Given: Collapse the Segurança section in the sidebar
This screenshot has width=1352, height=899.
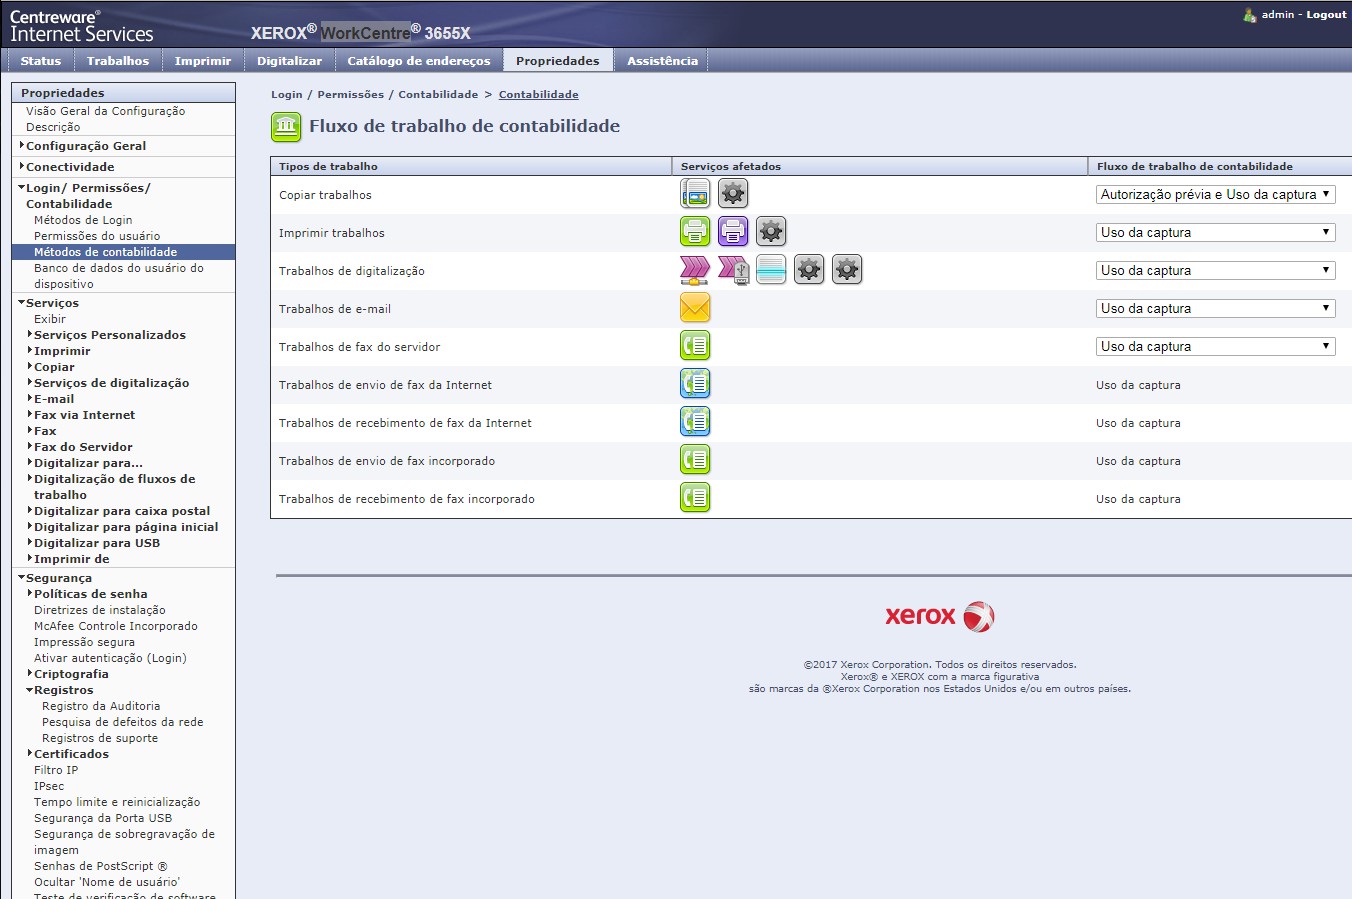Looking at the screenshot, I should (58, 578).
